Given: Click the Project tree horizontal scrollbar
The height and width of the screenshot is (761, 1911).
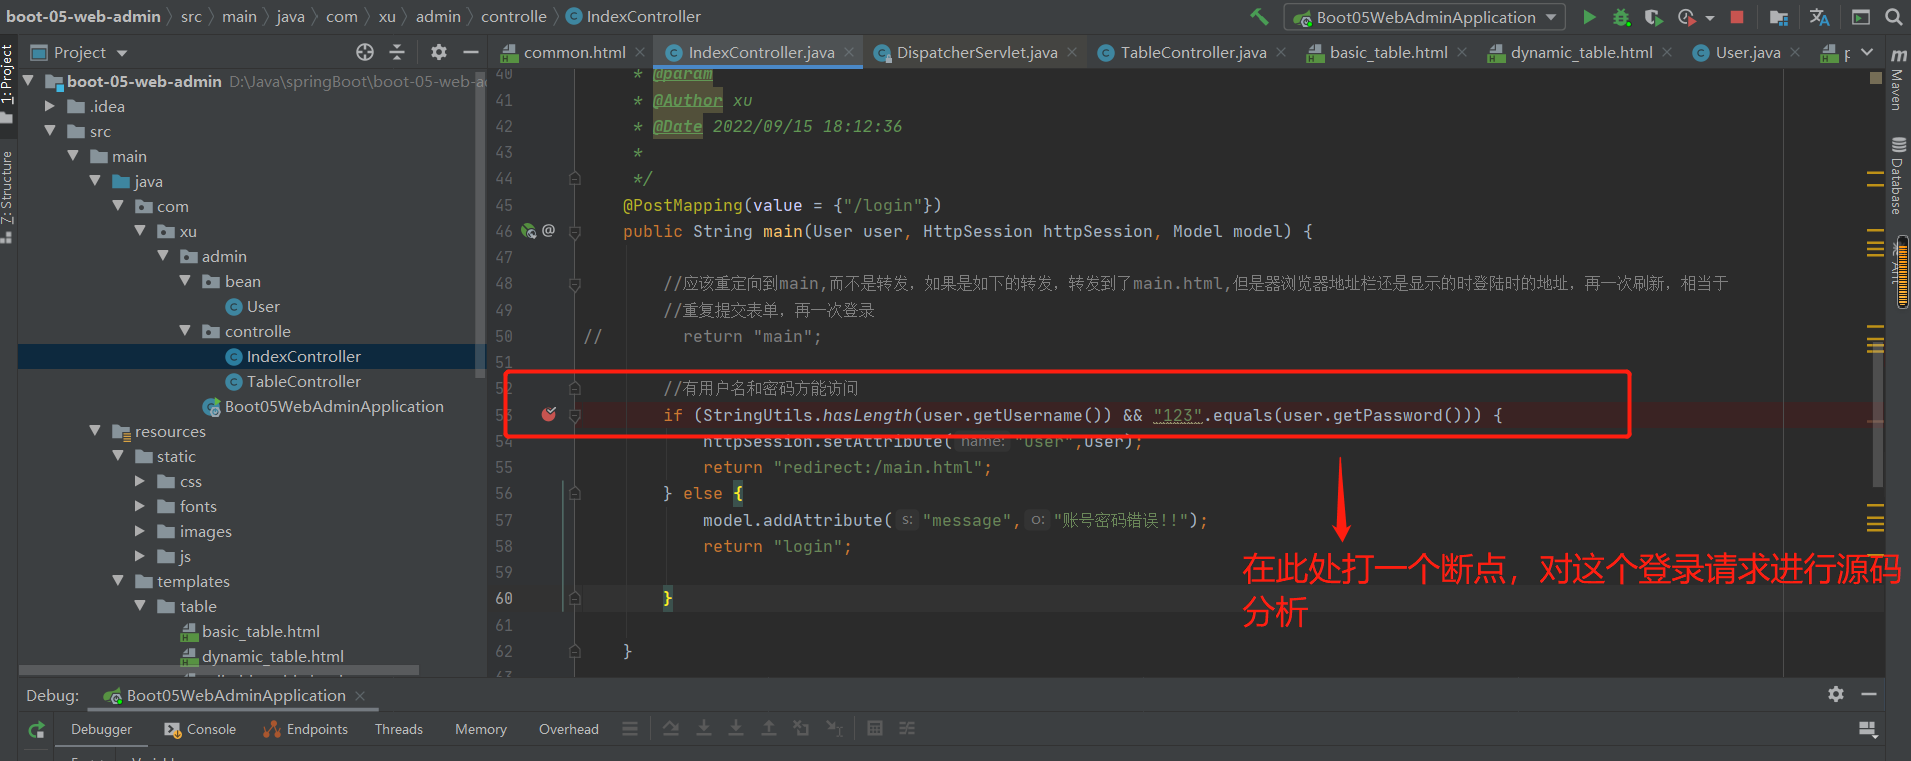Looking at the screenshot, I should click(218, 670).
